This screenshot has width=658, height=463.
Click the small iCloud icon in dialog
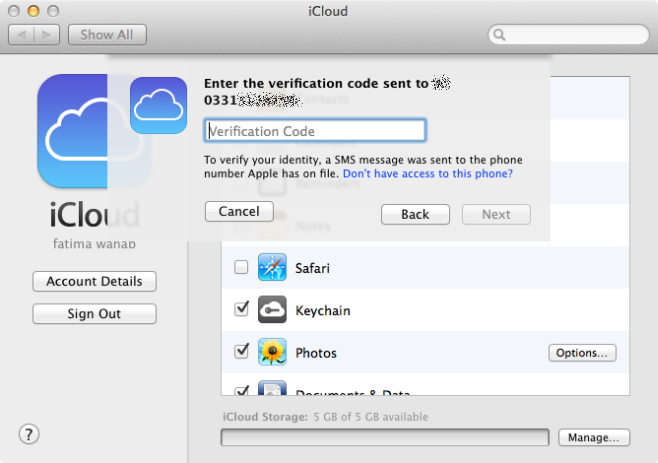[x=158, y=105]
